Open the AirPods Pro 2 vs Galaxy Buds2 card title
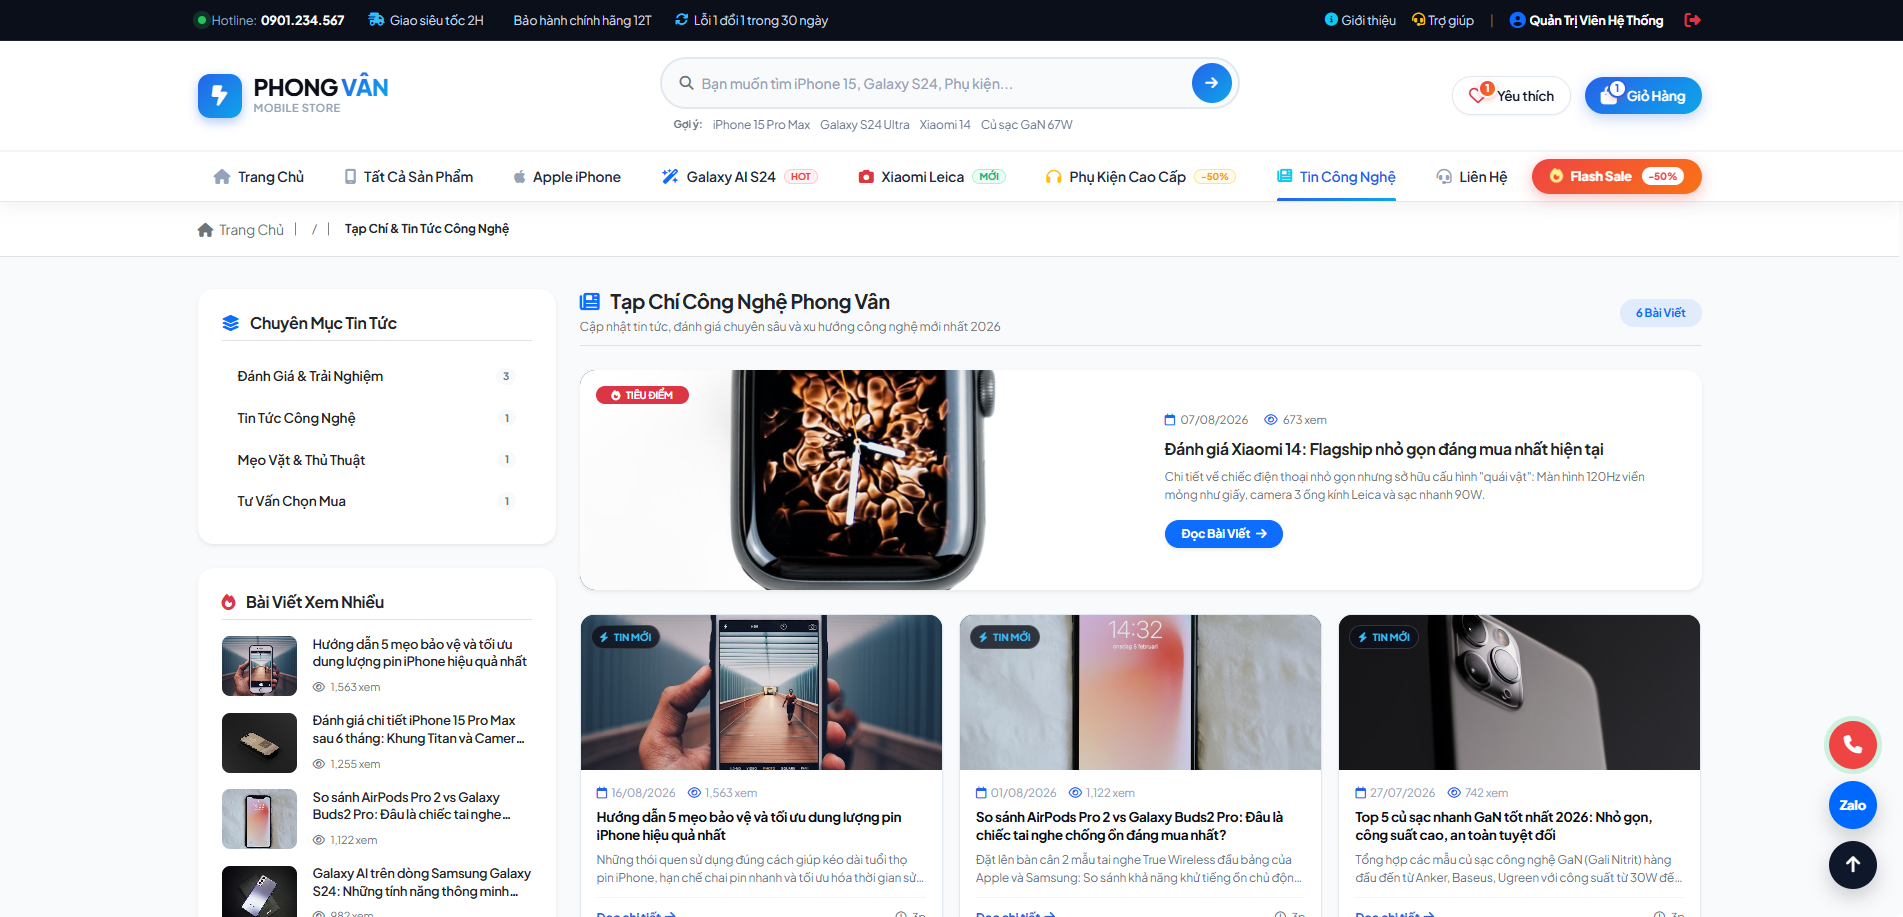The width and height of the screenshot is (1903, 917). pyautogui.click(x=1129, y=826)
